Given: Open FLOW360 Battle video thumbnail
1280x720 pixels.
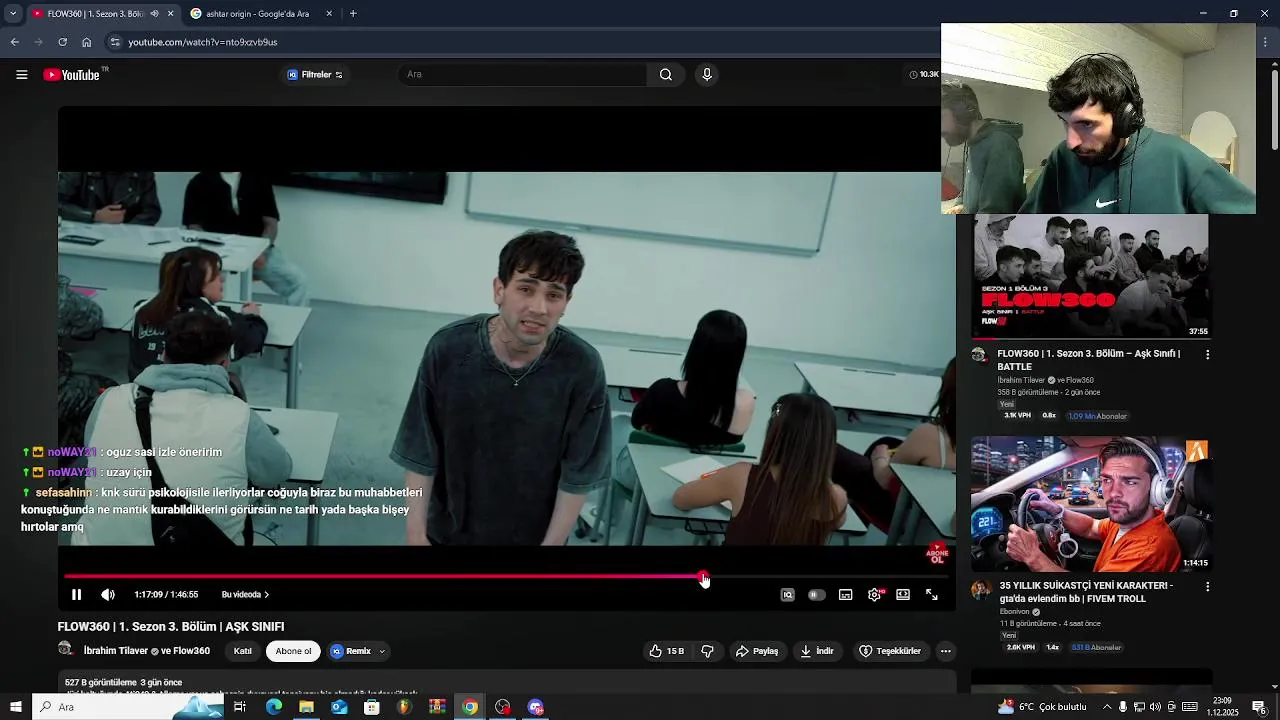Looking at the screenshot, I should (1091, 277).
